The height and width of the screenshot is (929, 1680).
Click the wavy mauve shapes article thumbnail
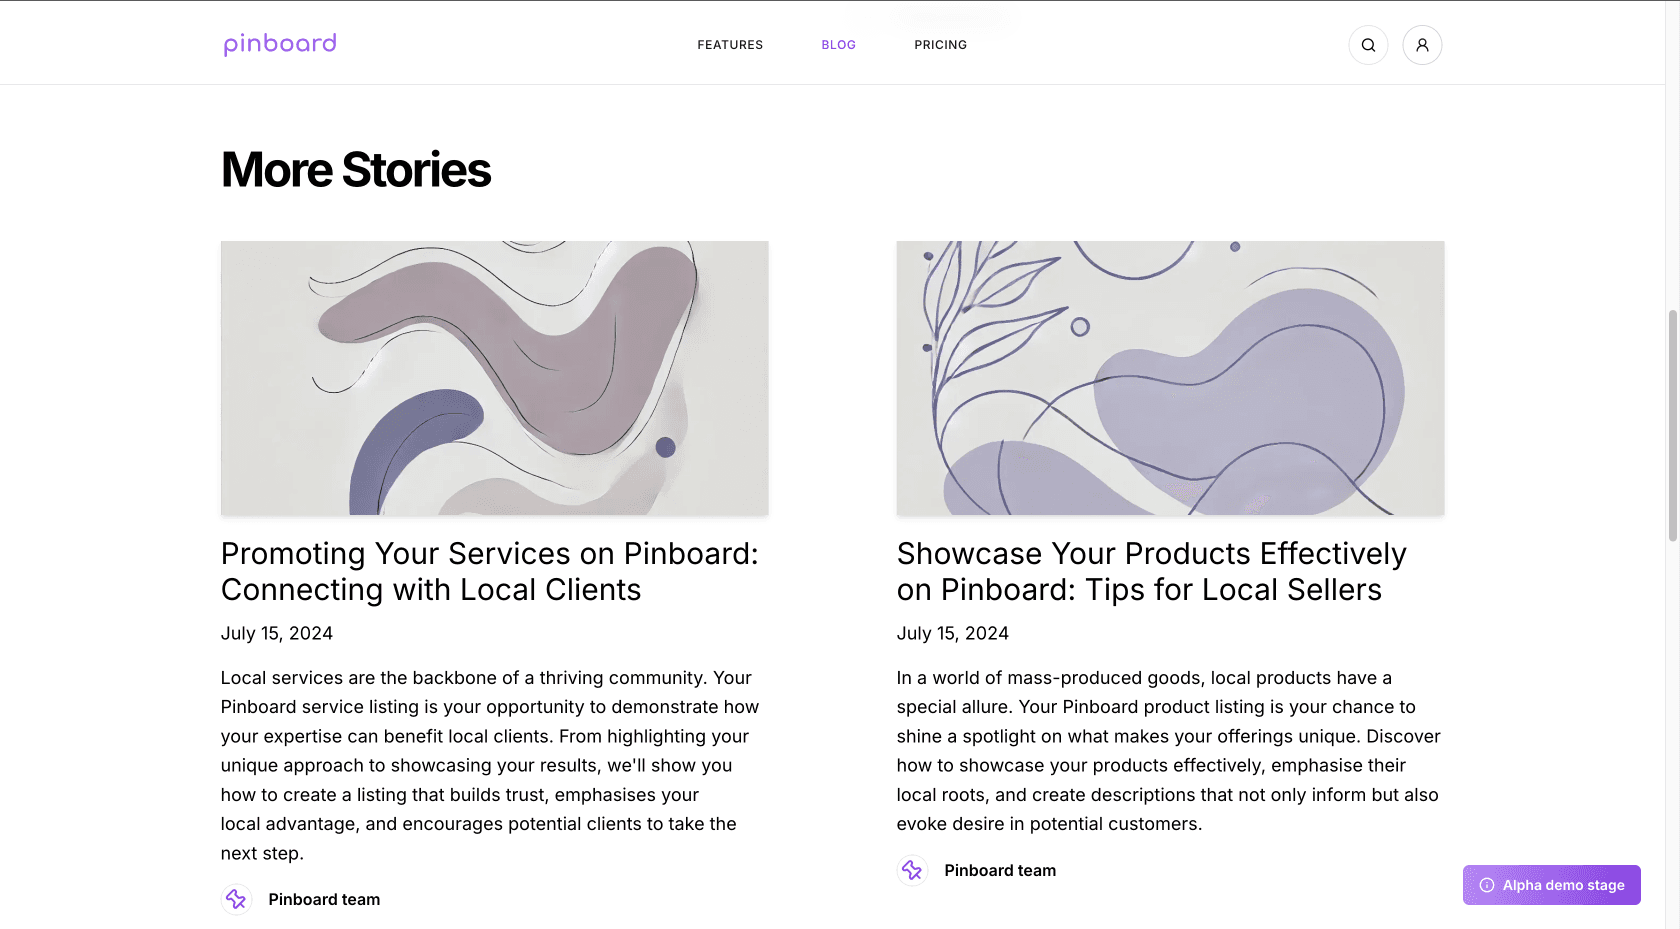pos(494,378)
